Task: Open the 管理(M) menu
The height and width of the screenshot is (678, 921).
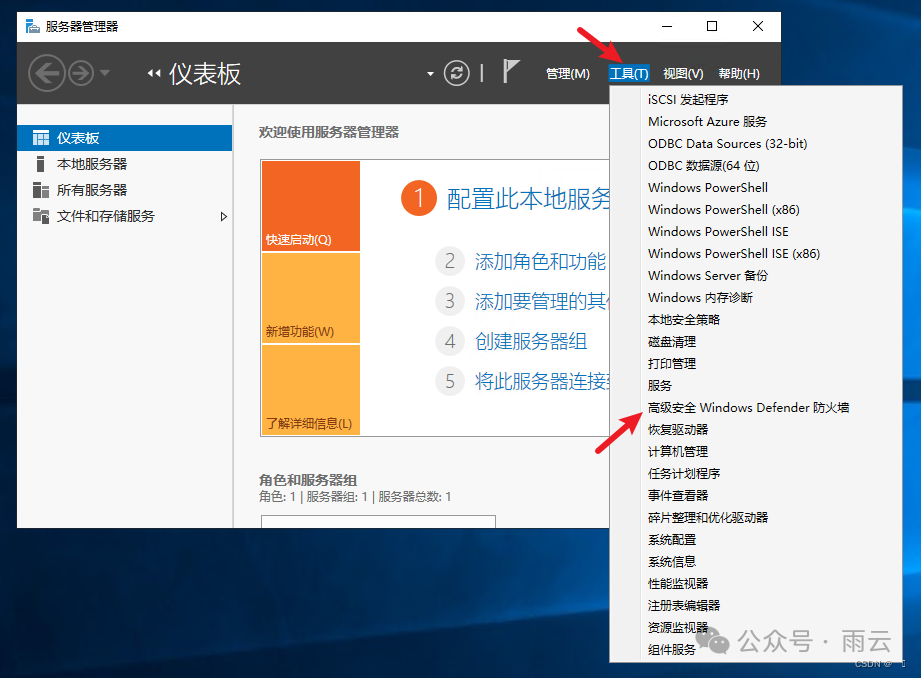Action: [567, 72]
